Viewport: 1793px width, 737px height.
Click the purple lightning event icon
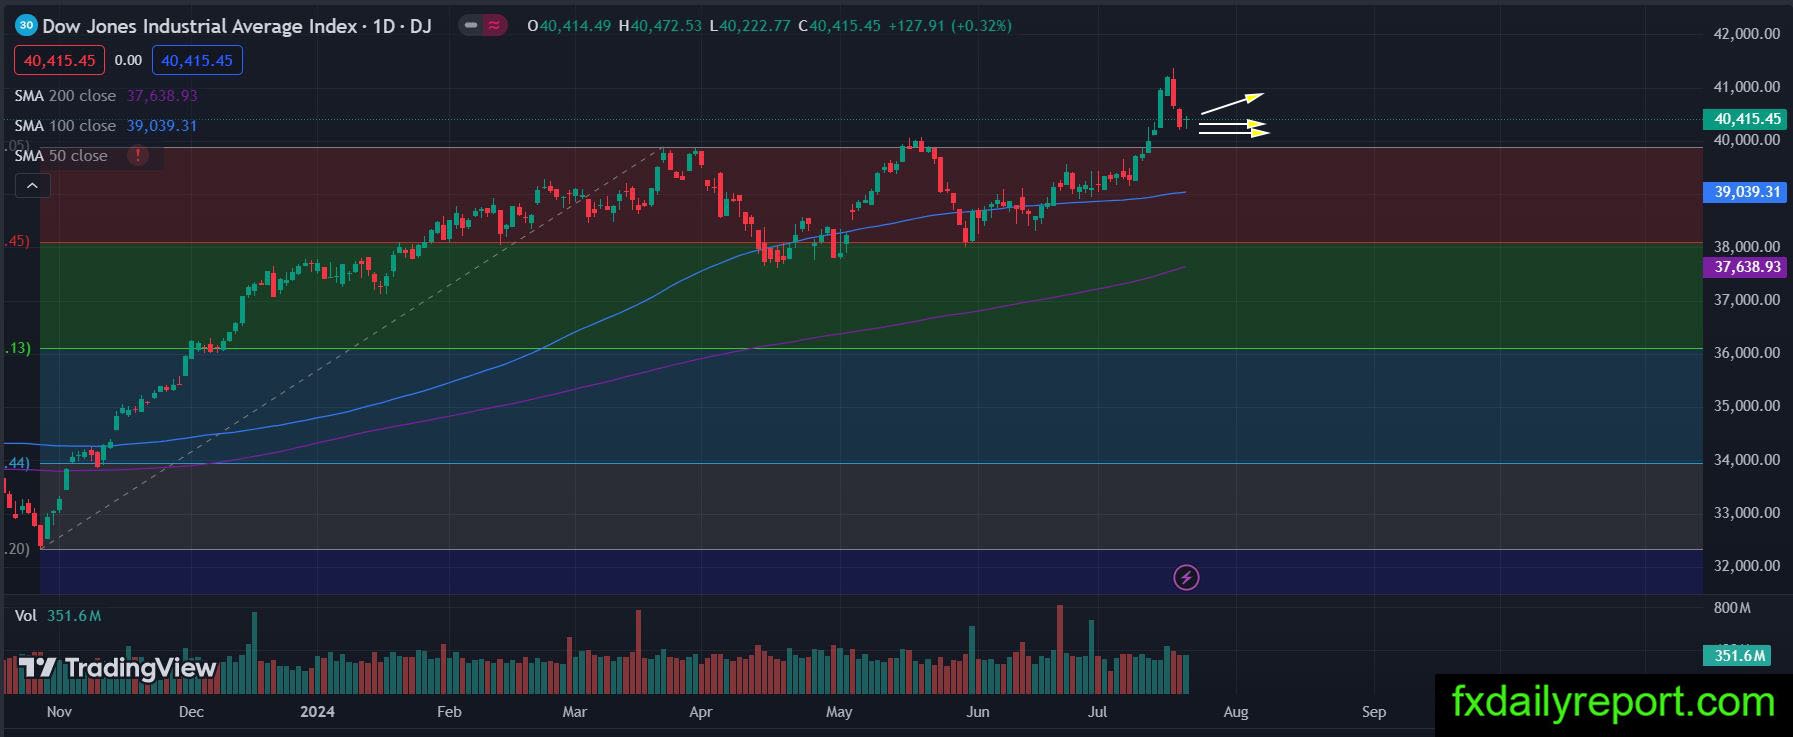pyautogui.click(x=1186, y=577)
